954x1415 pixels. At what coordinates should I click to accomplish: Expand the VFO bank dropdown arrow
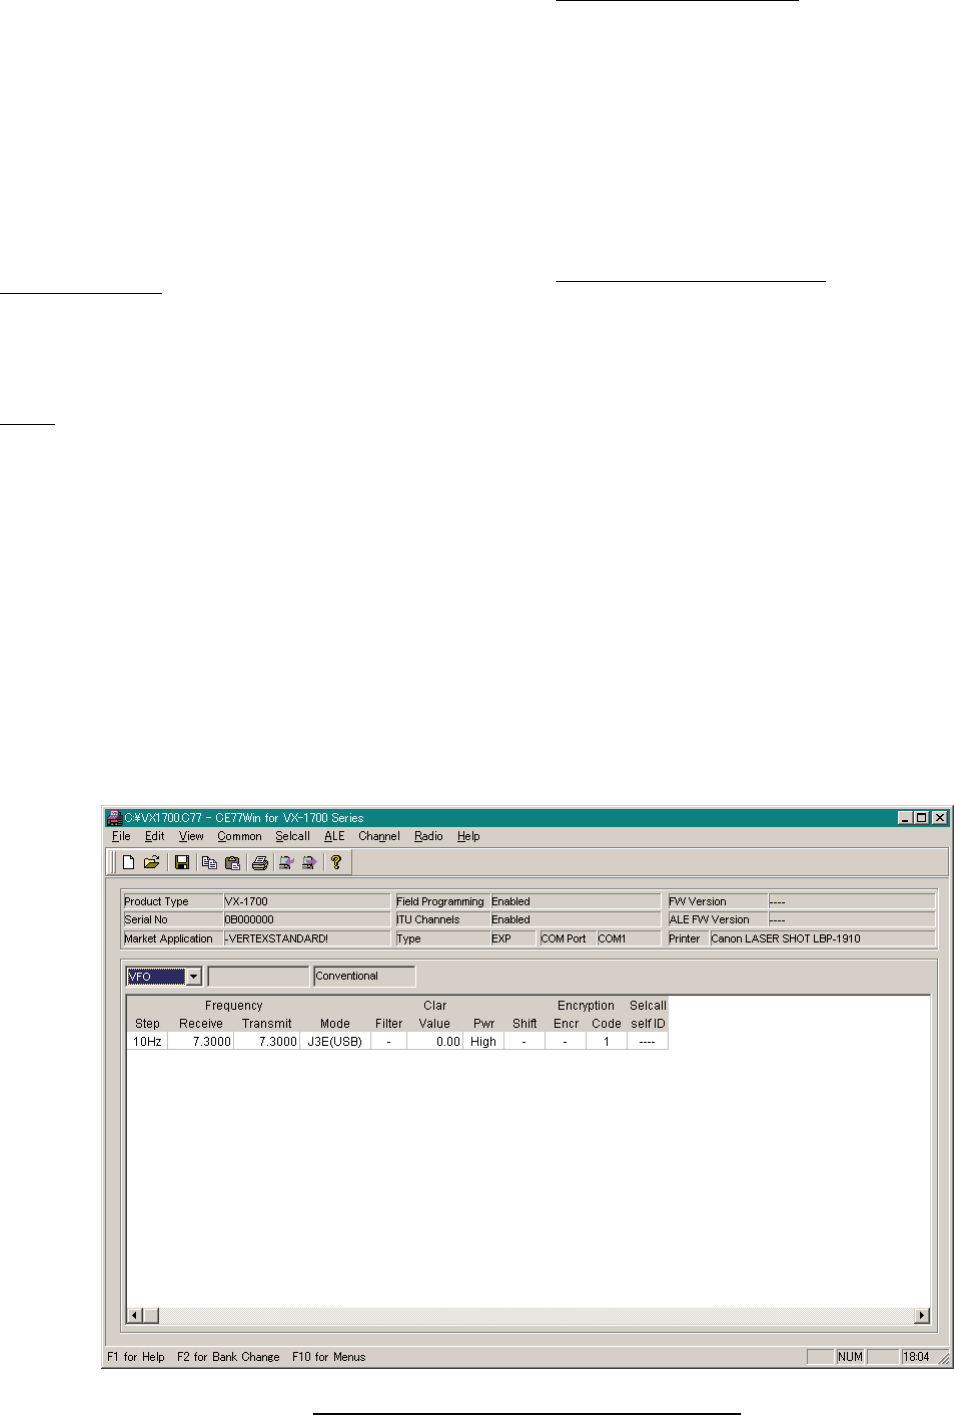coord(194,976)
